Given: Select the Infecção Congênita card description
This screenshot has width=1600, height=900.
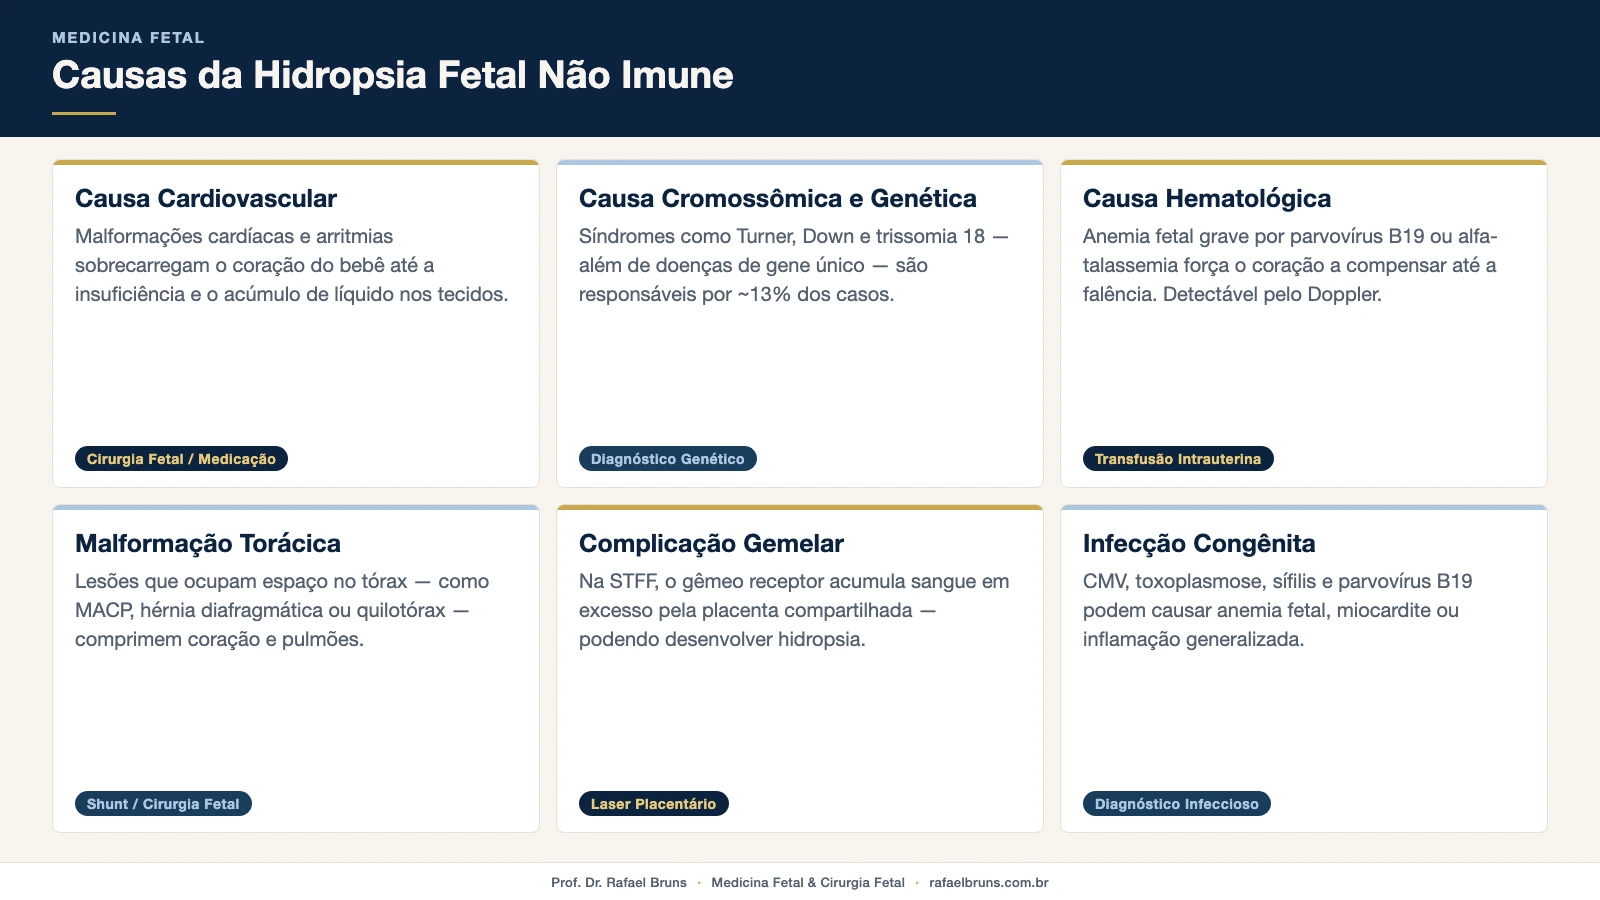Looking at the screenshot, I should tap(1277, 610).
